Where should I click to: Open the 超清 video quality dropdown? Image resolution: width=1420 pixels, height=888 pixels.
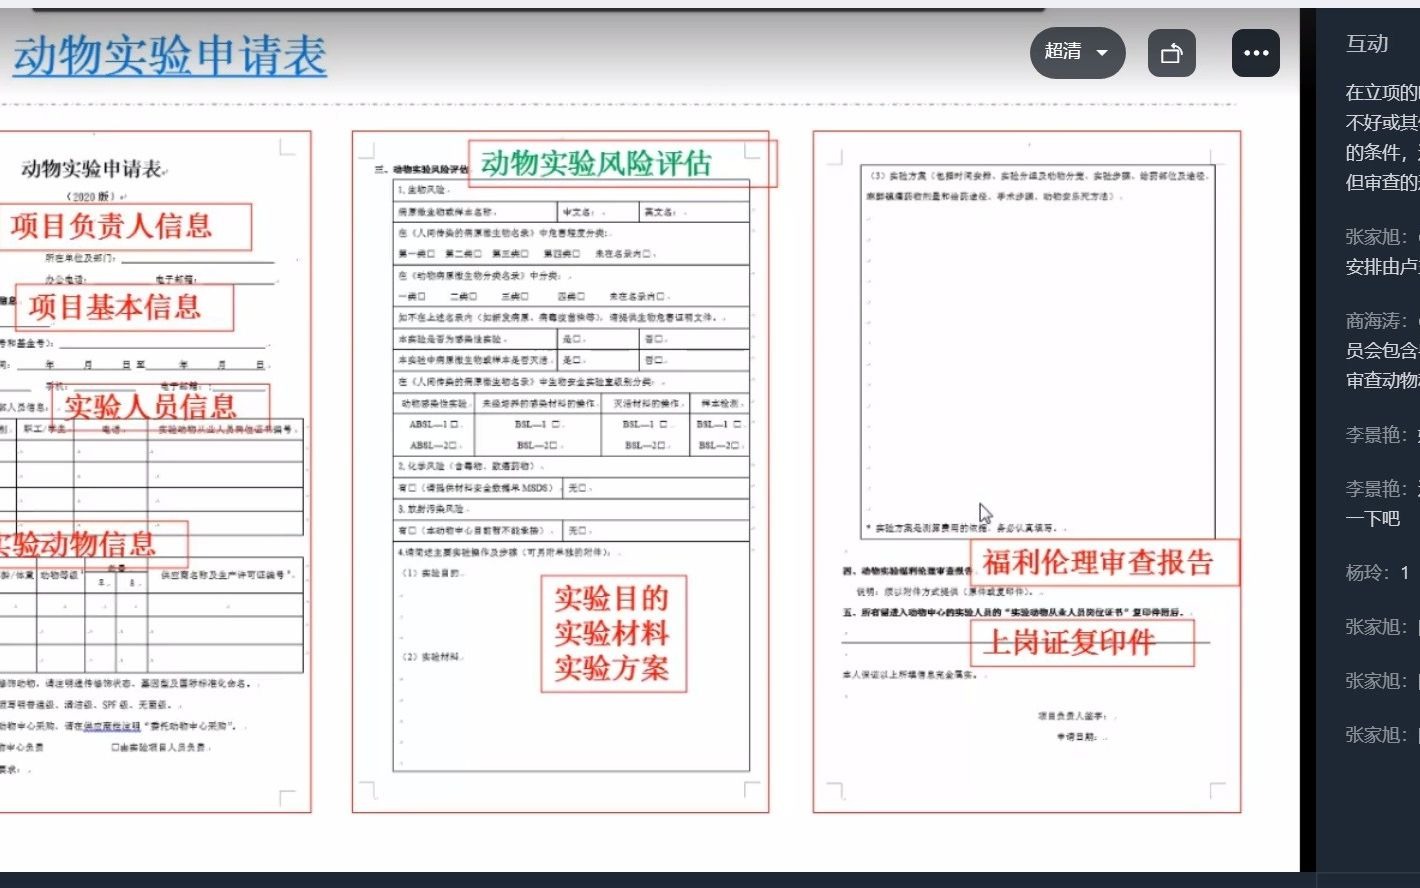click(x=1077, y=52)
